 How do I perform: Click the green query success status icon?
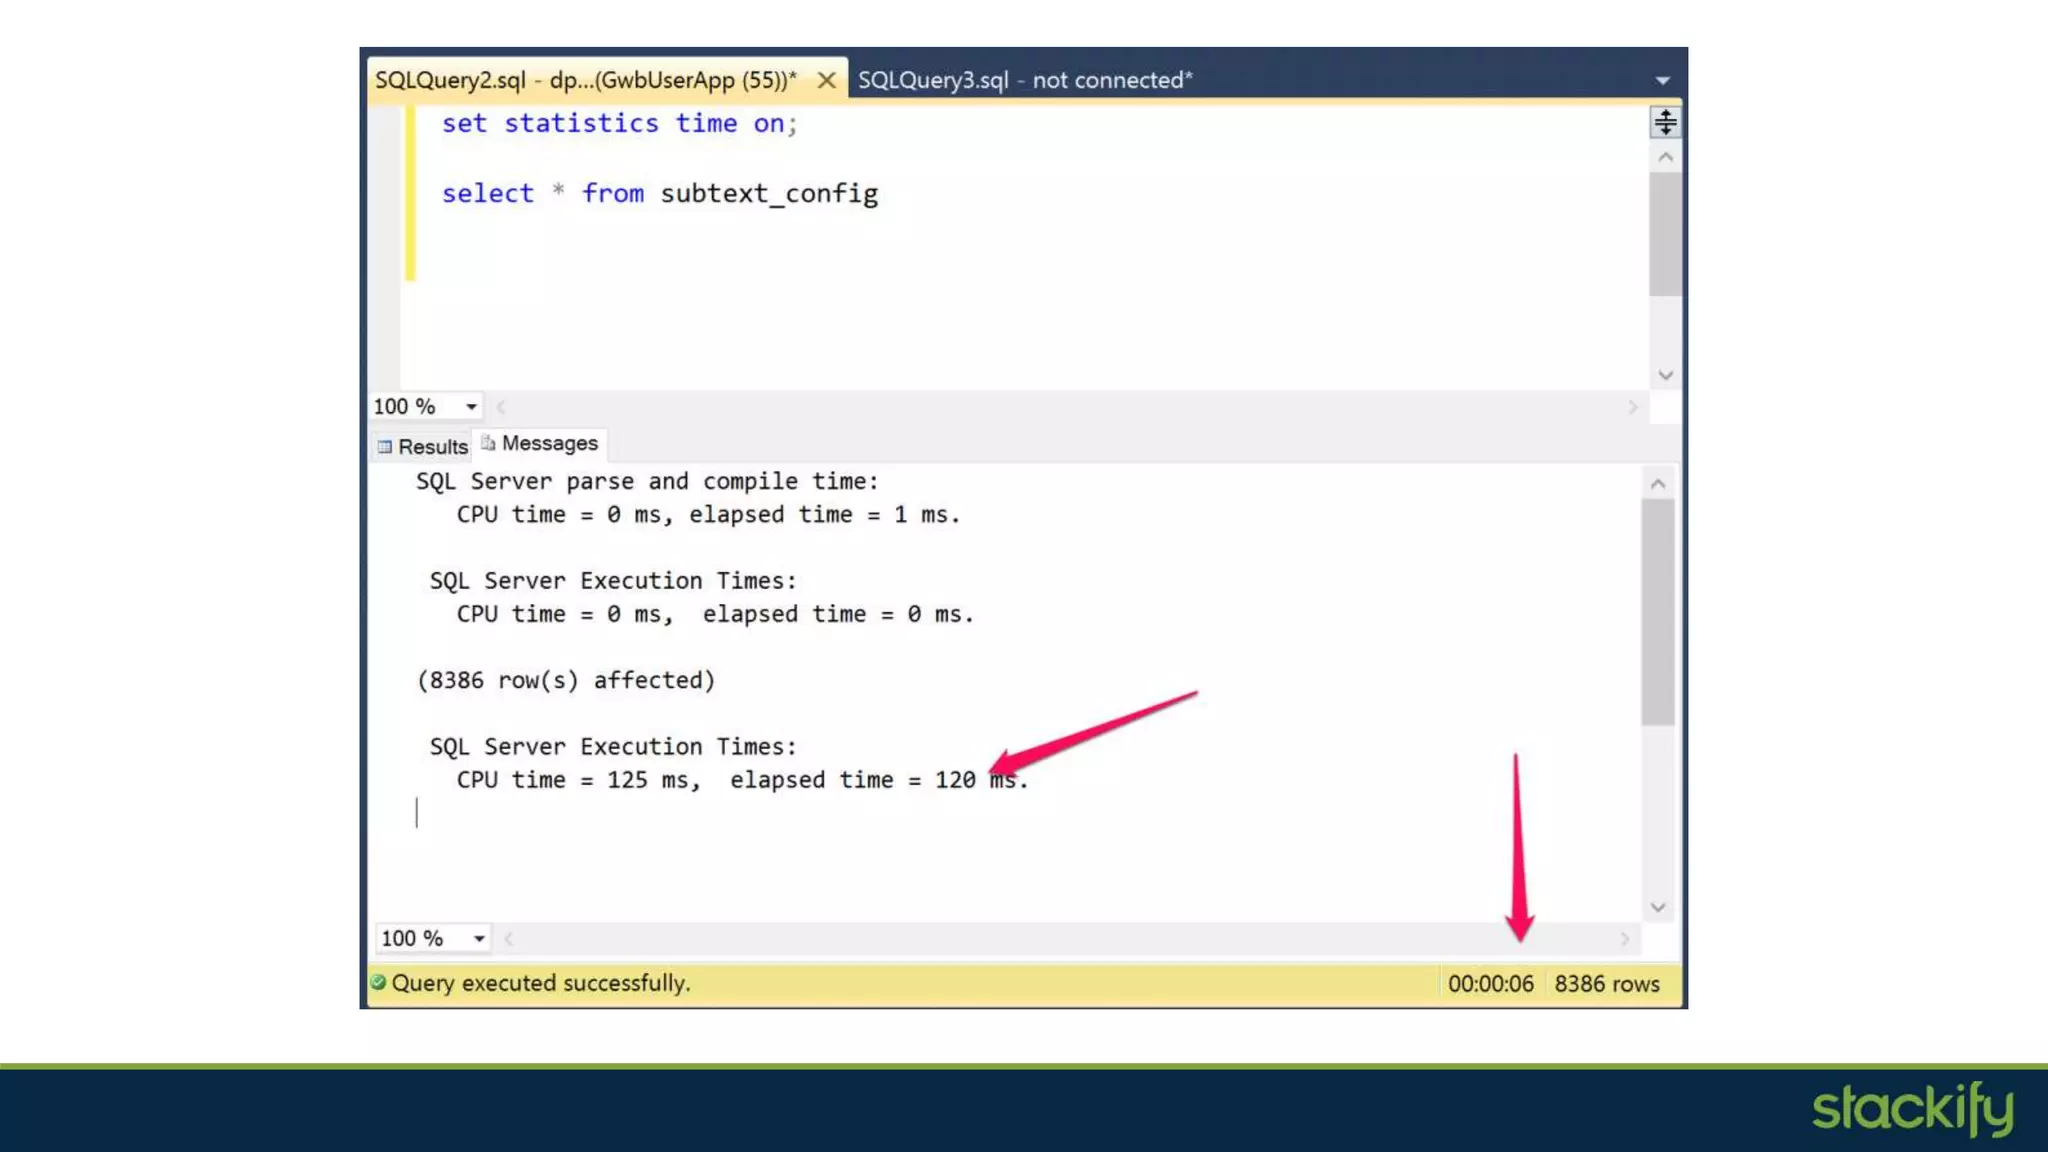point(378,982)
